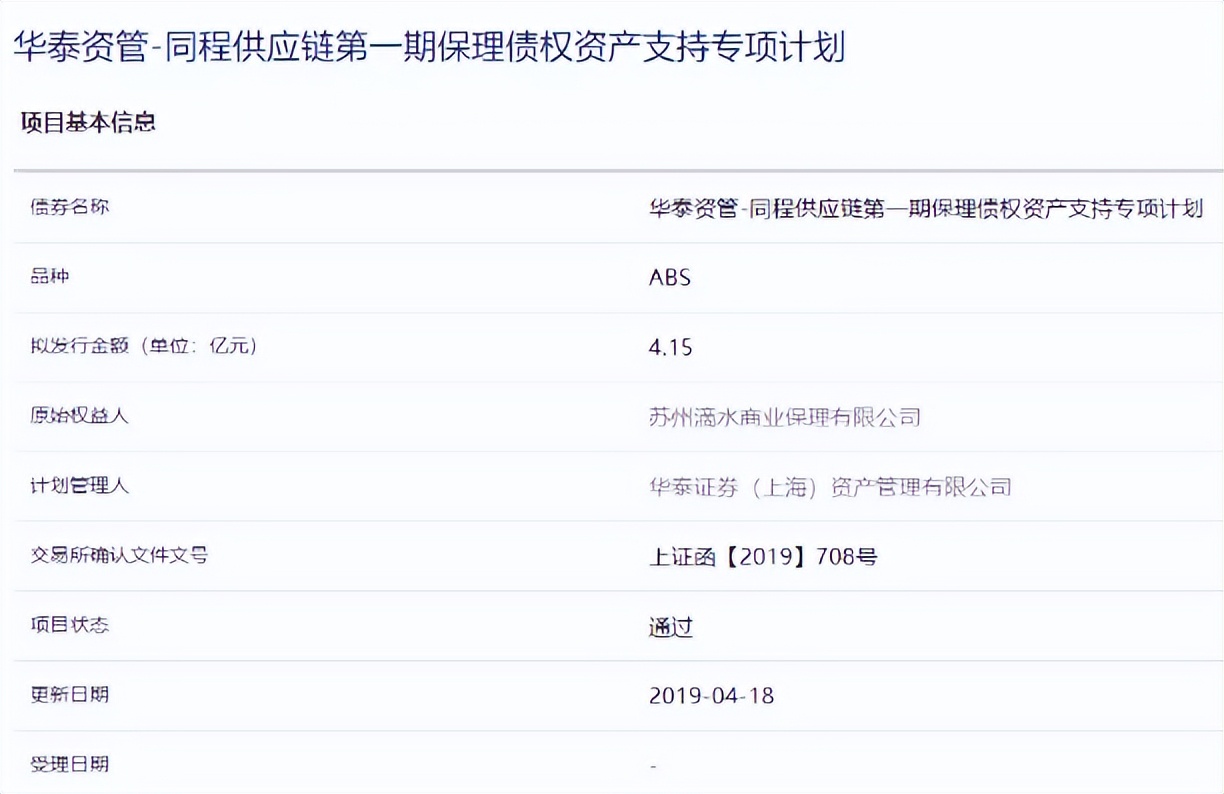Click the 拟发行金额 label
1224x794 pixels.
tap(144, 346)
